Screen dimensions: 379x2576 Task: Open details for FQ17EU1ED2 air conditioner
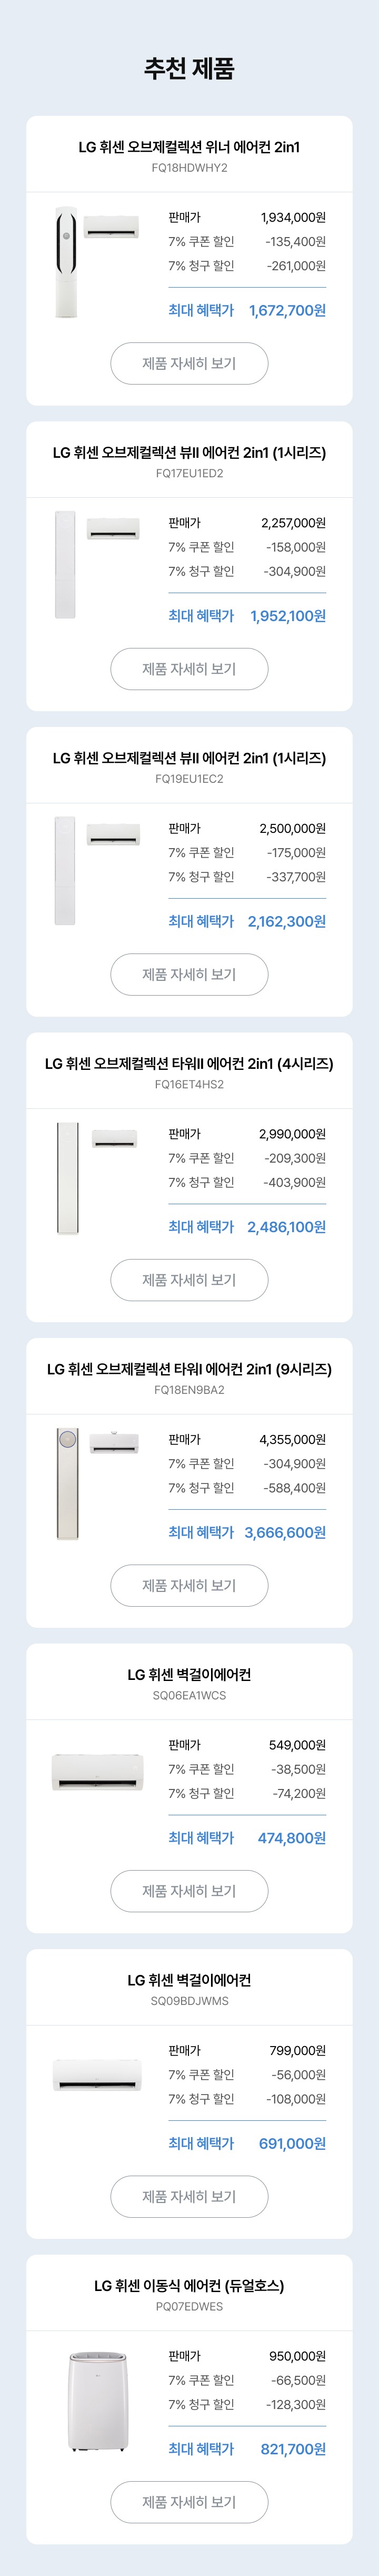pos(189,669)
